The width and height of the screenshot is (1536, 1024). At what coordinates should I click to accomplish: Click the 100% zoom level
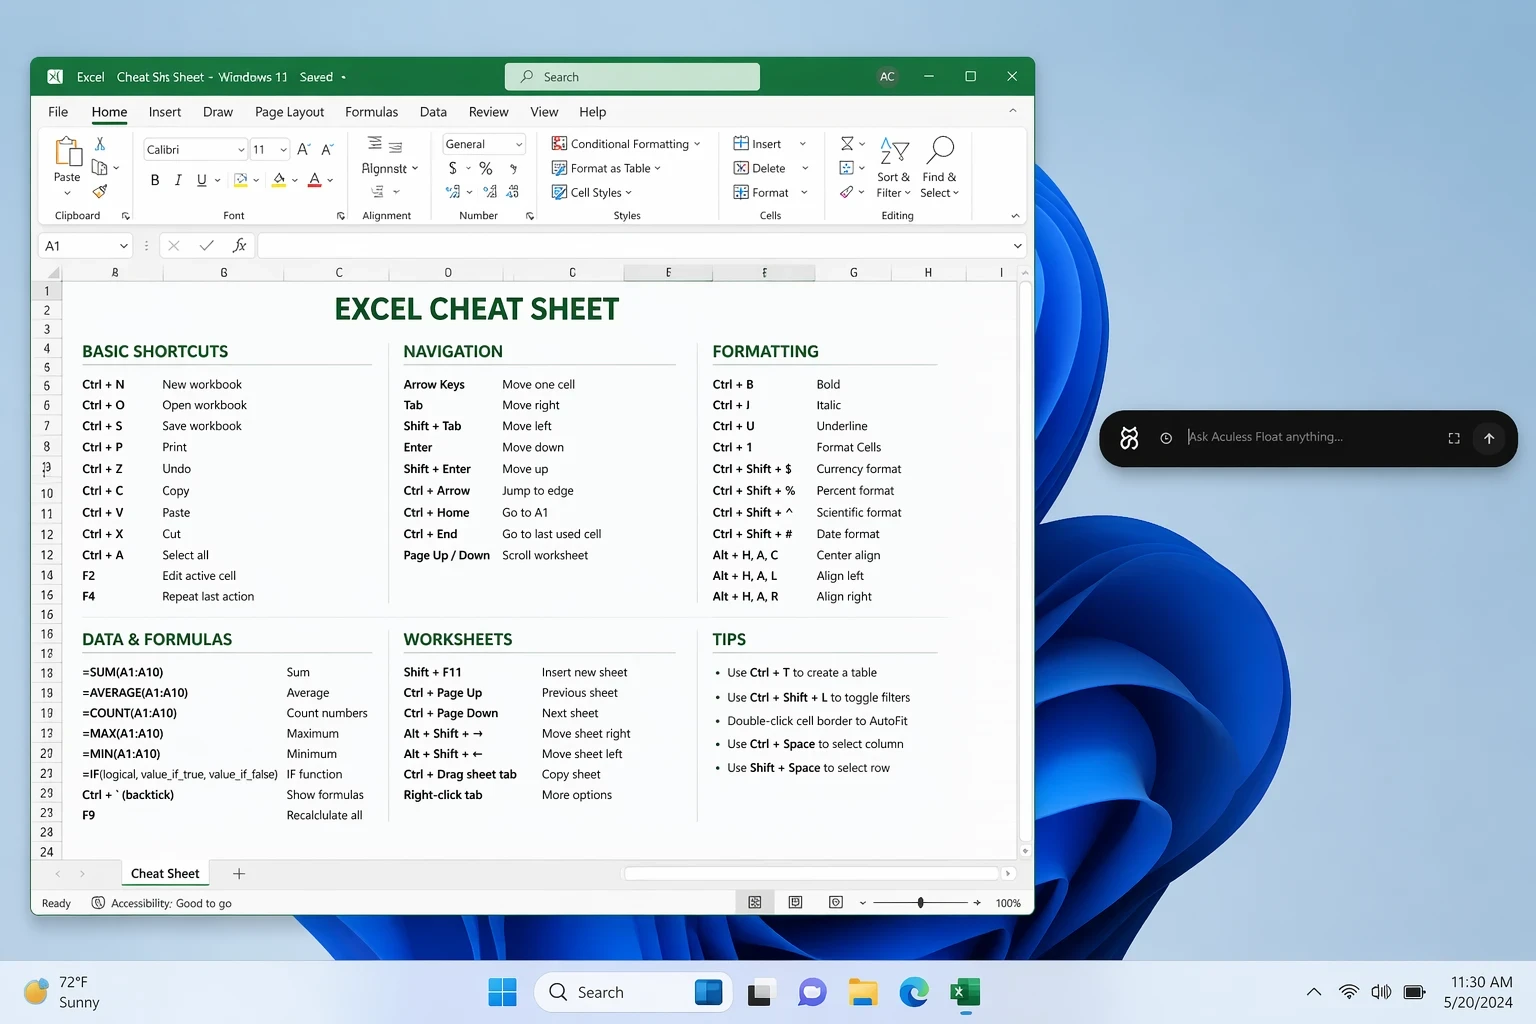[1008, 903]
